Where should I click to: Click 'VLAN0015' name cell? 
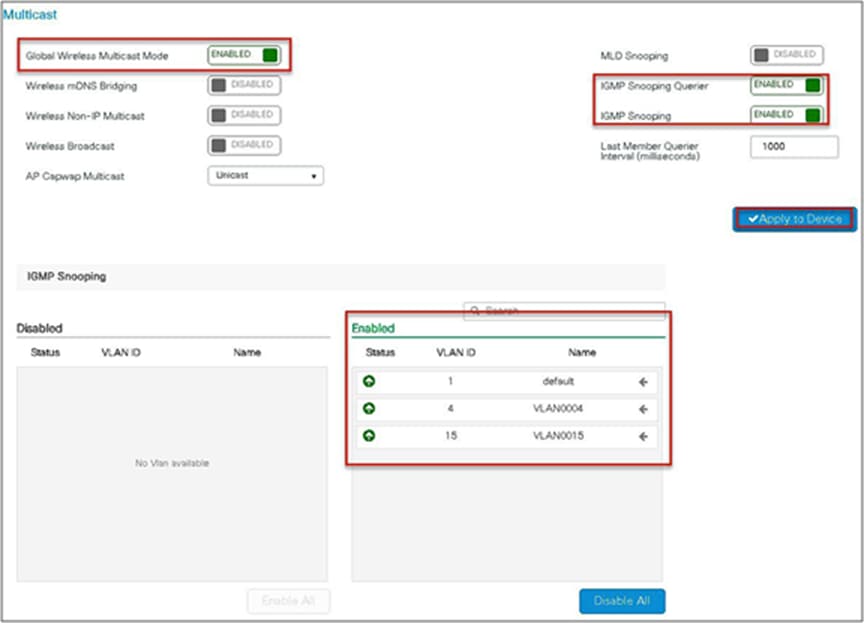(x=558, y=436)
